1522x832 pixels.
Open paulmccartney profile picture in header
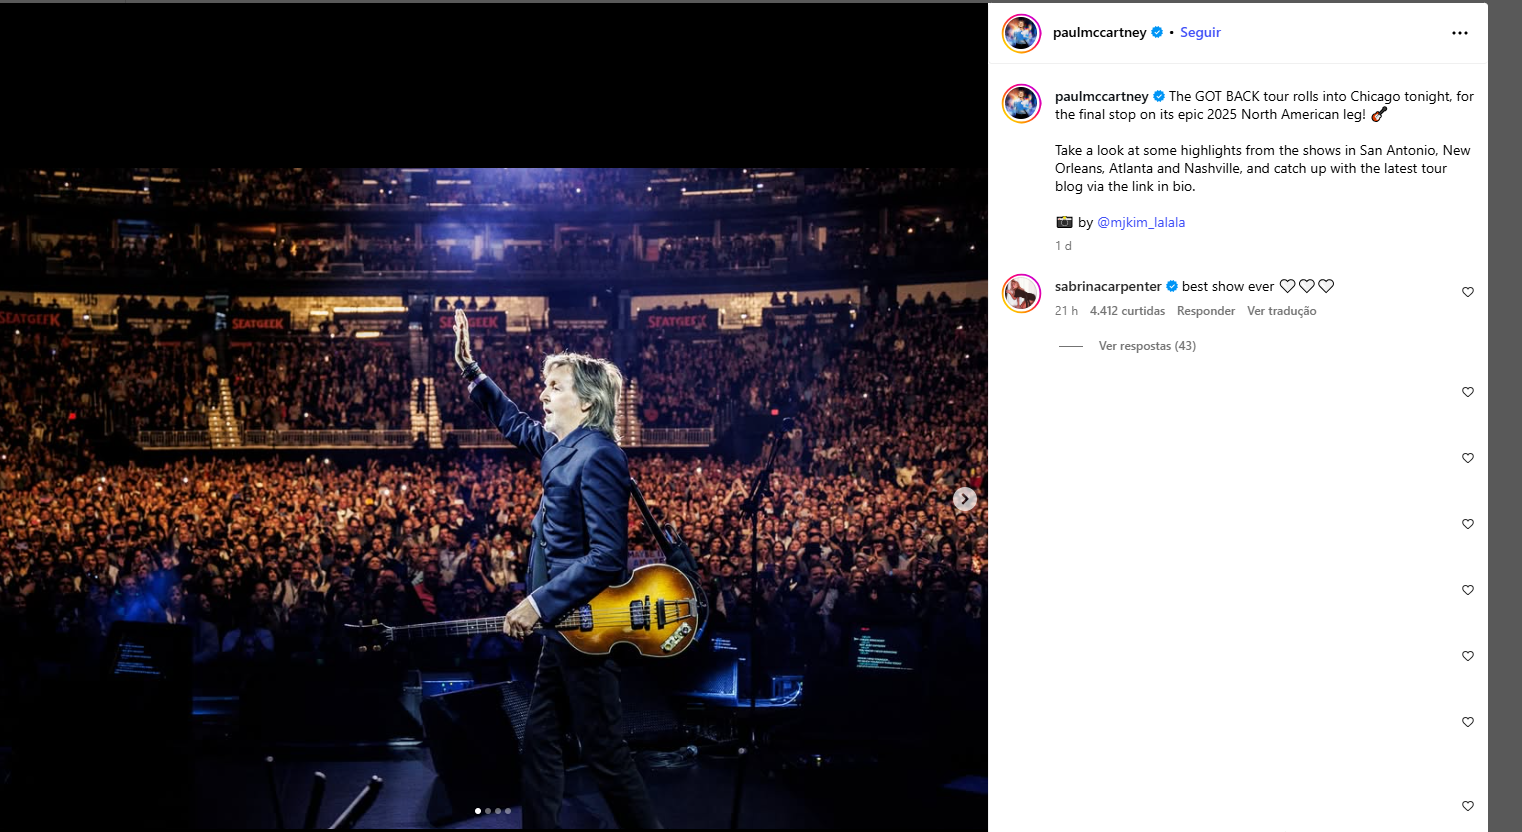point(1021,33)
